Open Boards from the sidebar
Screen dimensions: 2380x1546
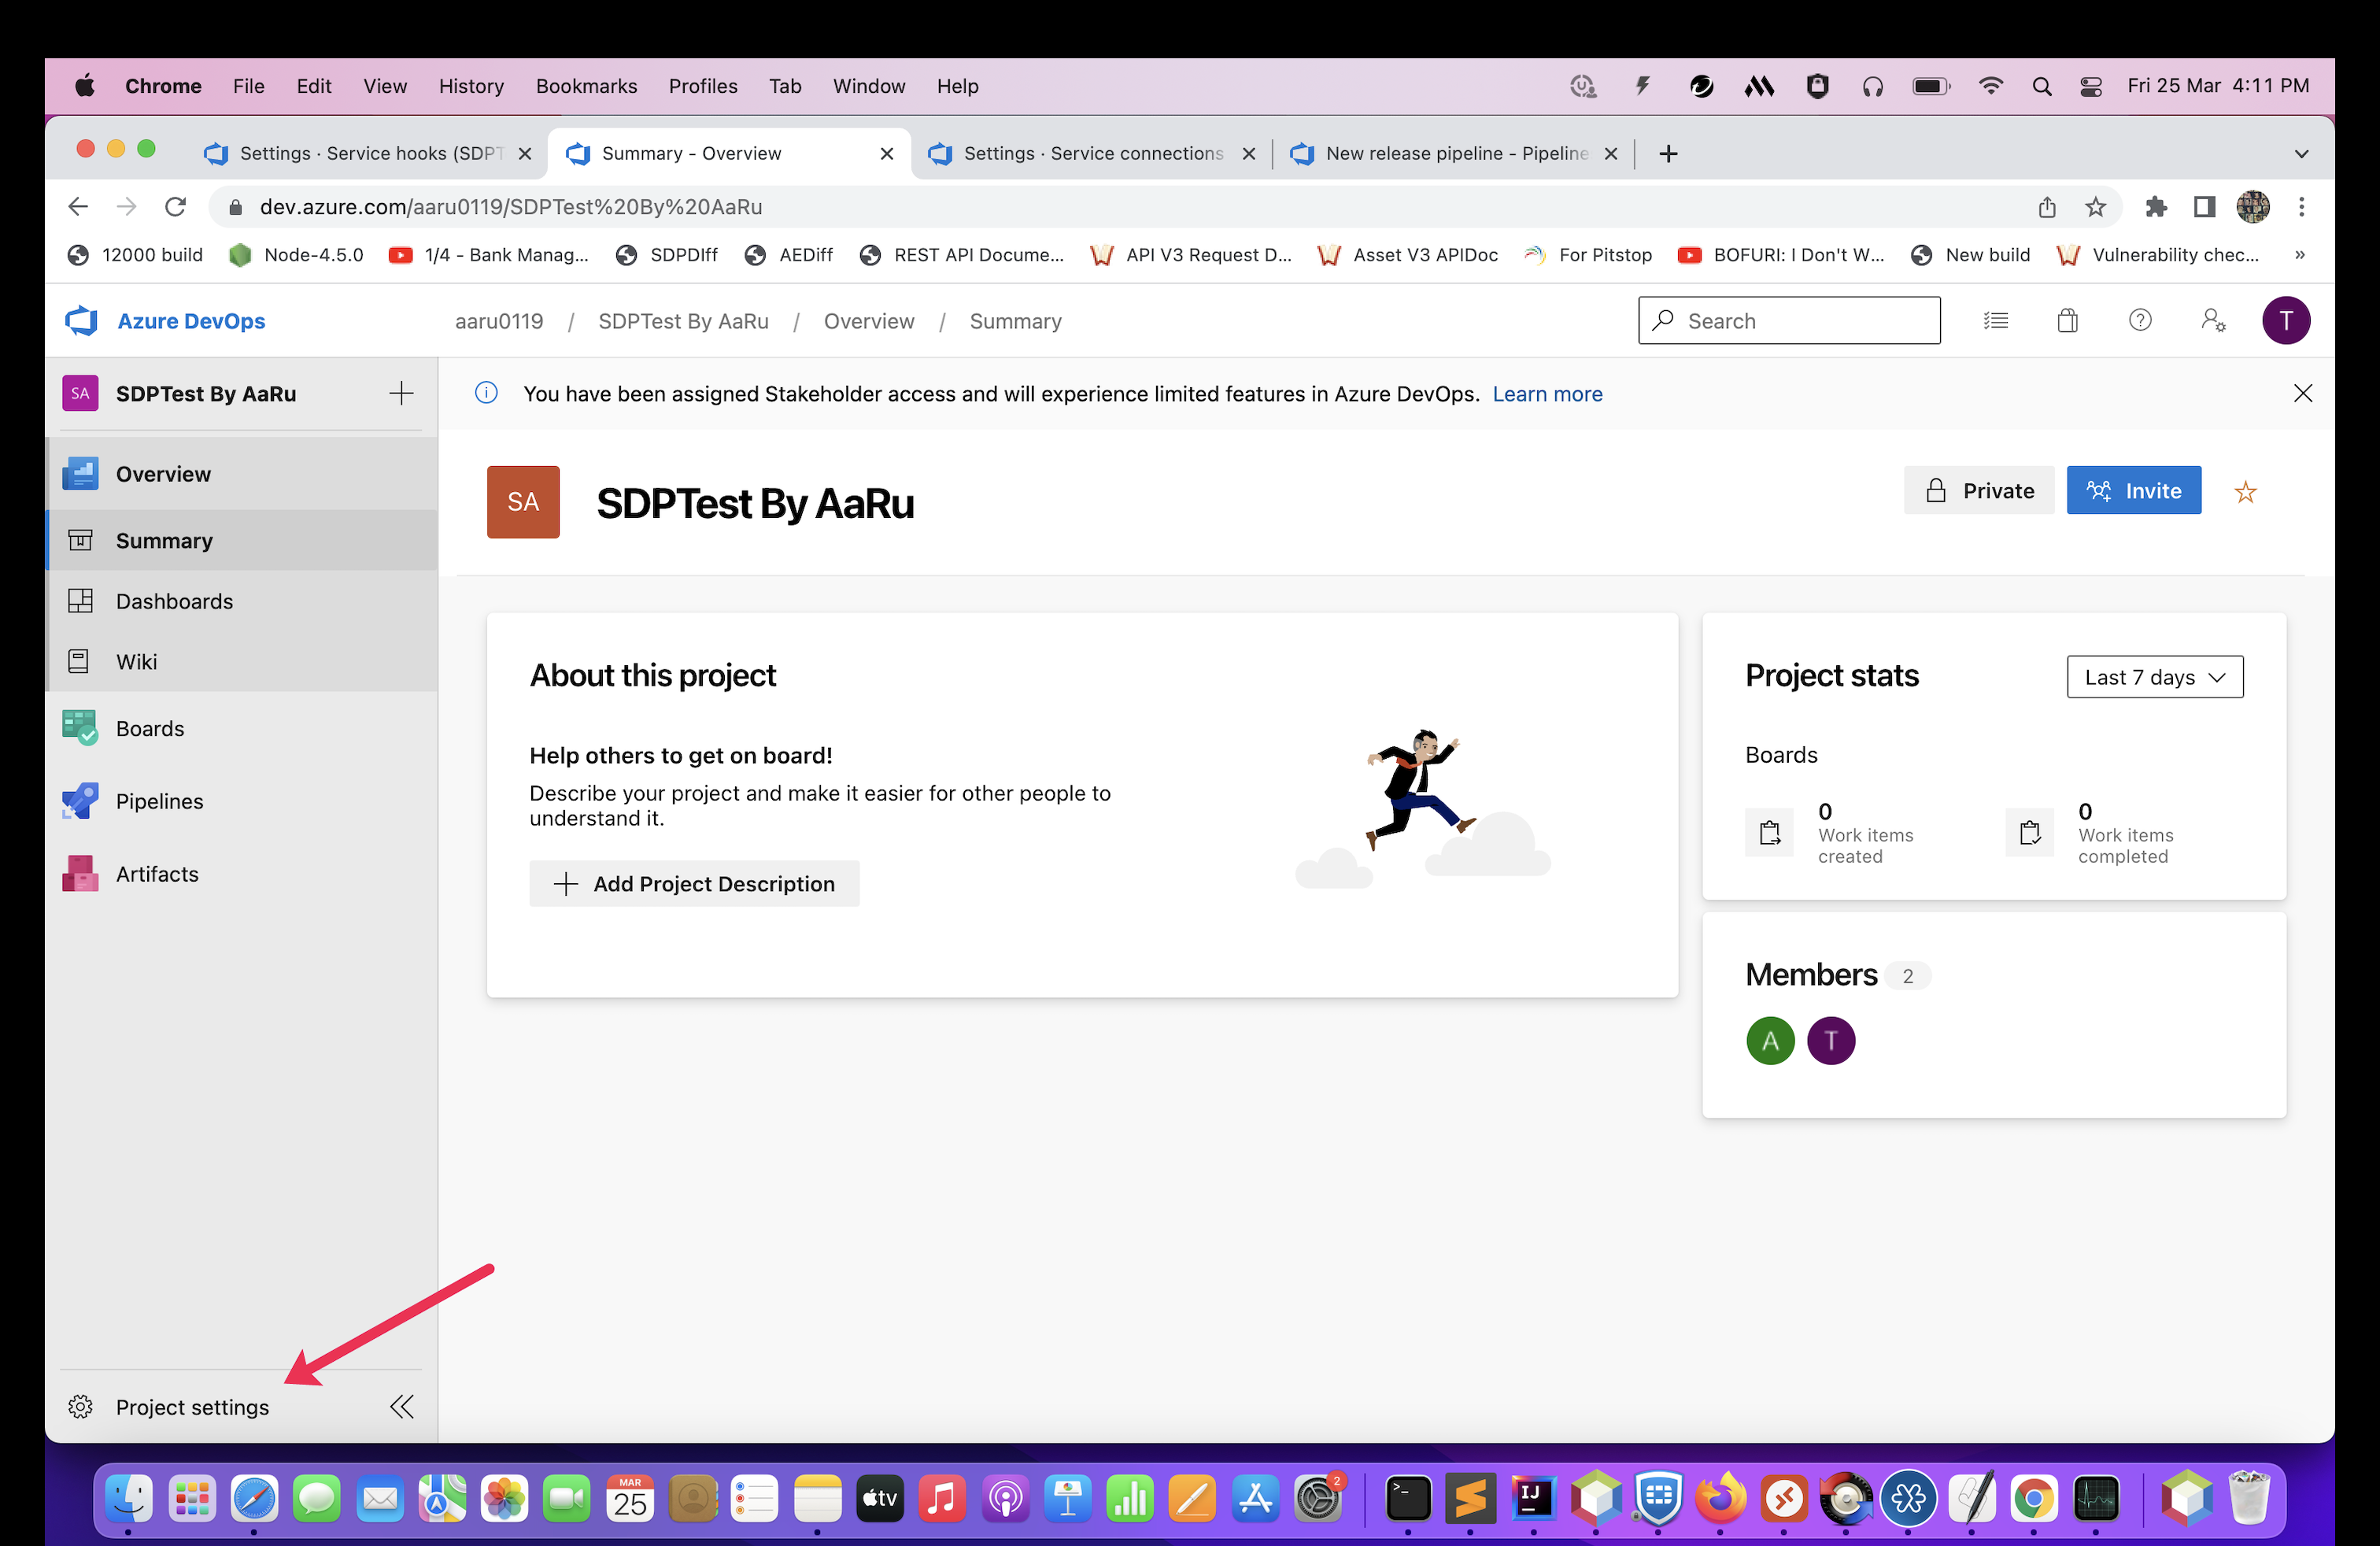point(149,728)
